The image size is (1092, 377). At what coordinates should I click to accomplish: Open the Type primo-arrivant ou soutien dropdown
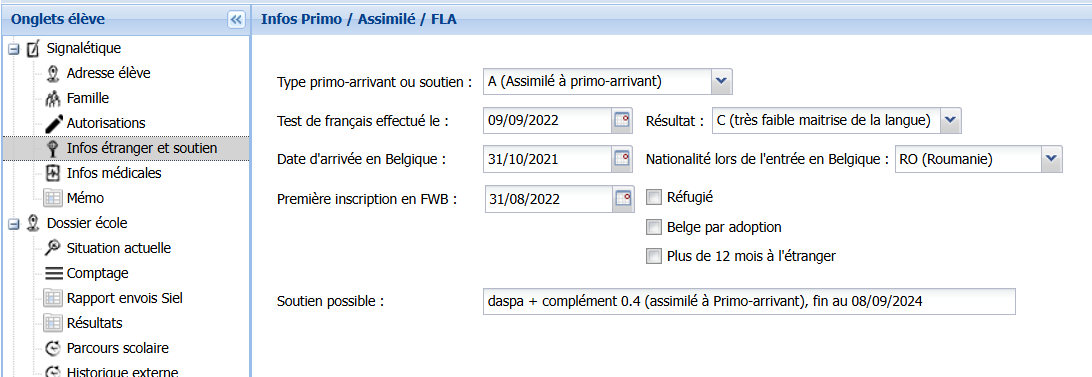pos(722,82)
